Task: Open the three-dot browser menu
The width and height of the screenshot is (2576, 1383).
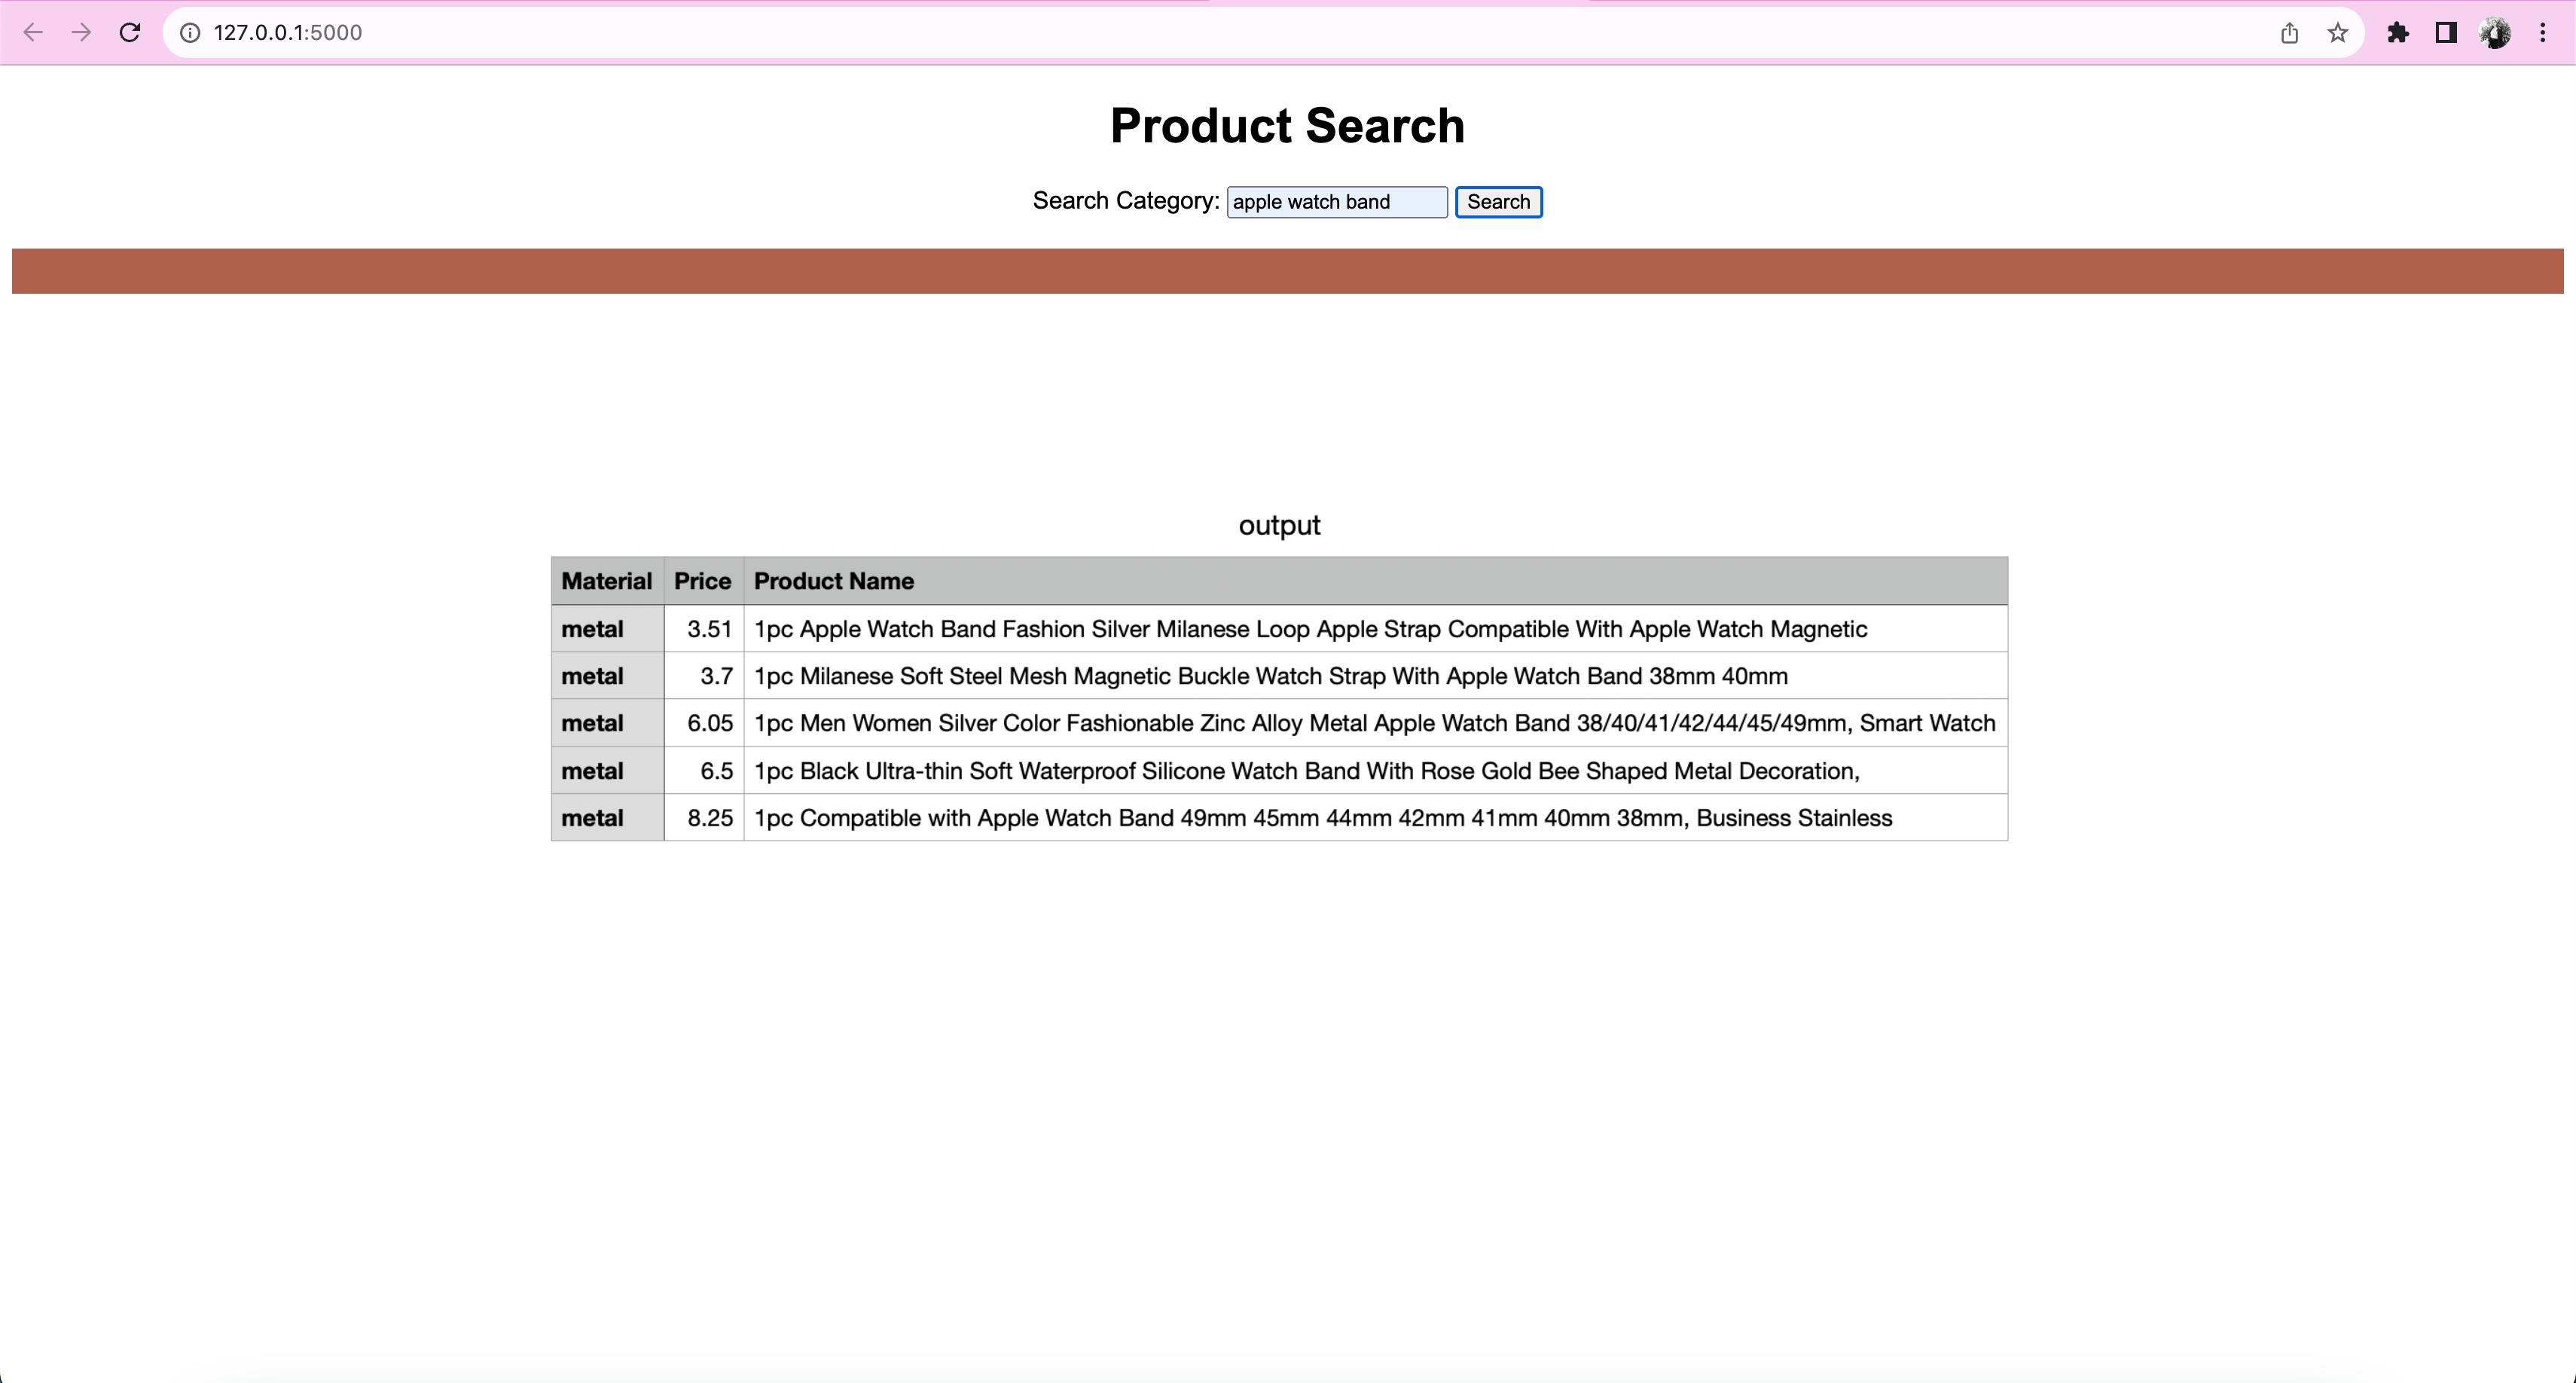Action: (2544, 32)
